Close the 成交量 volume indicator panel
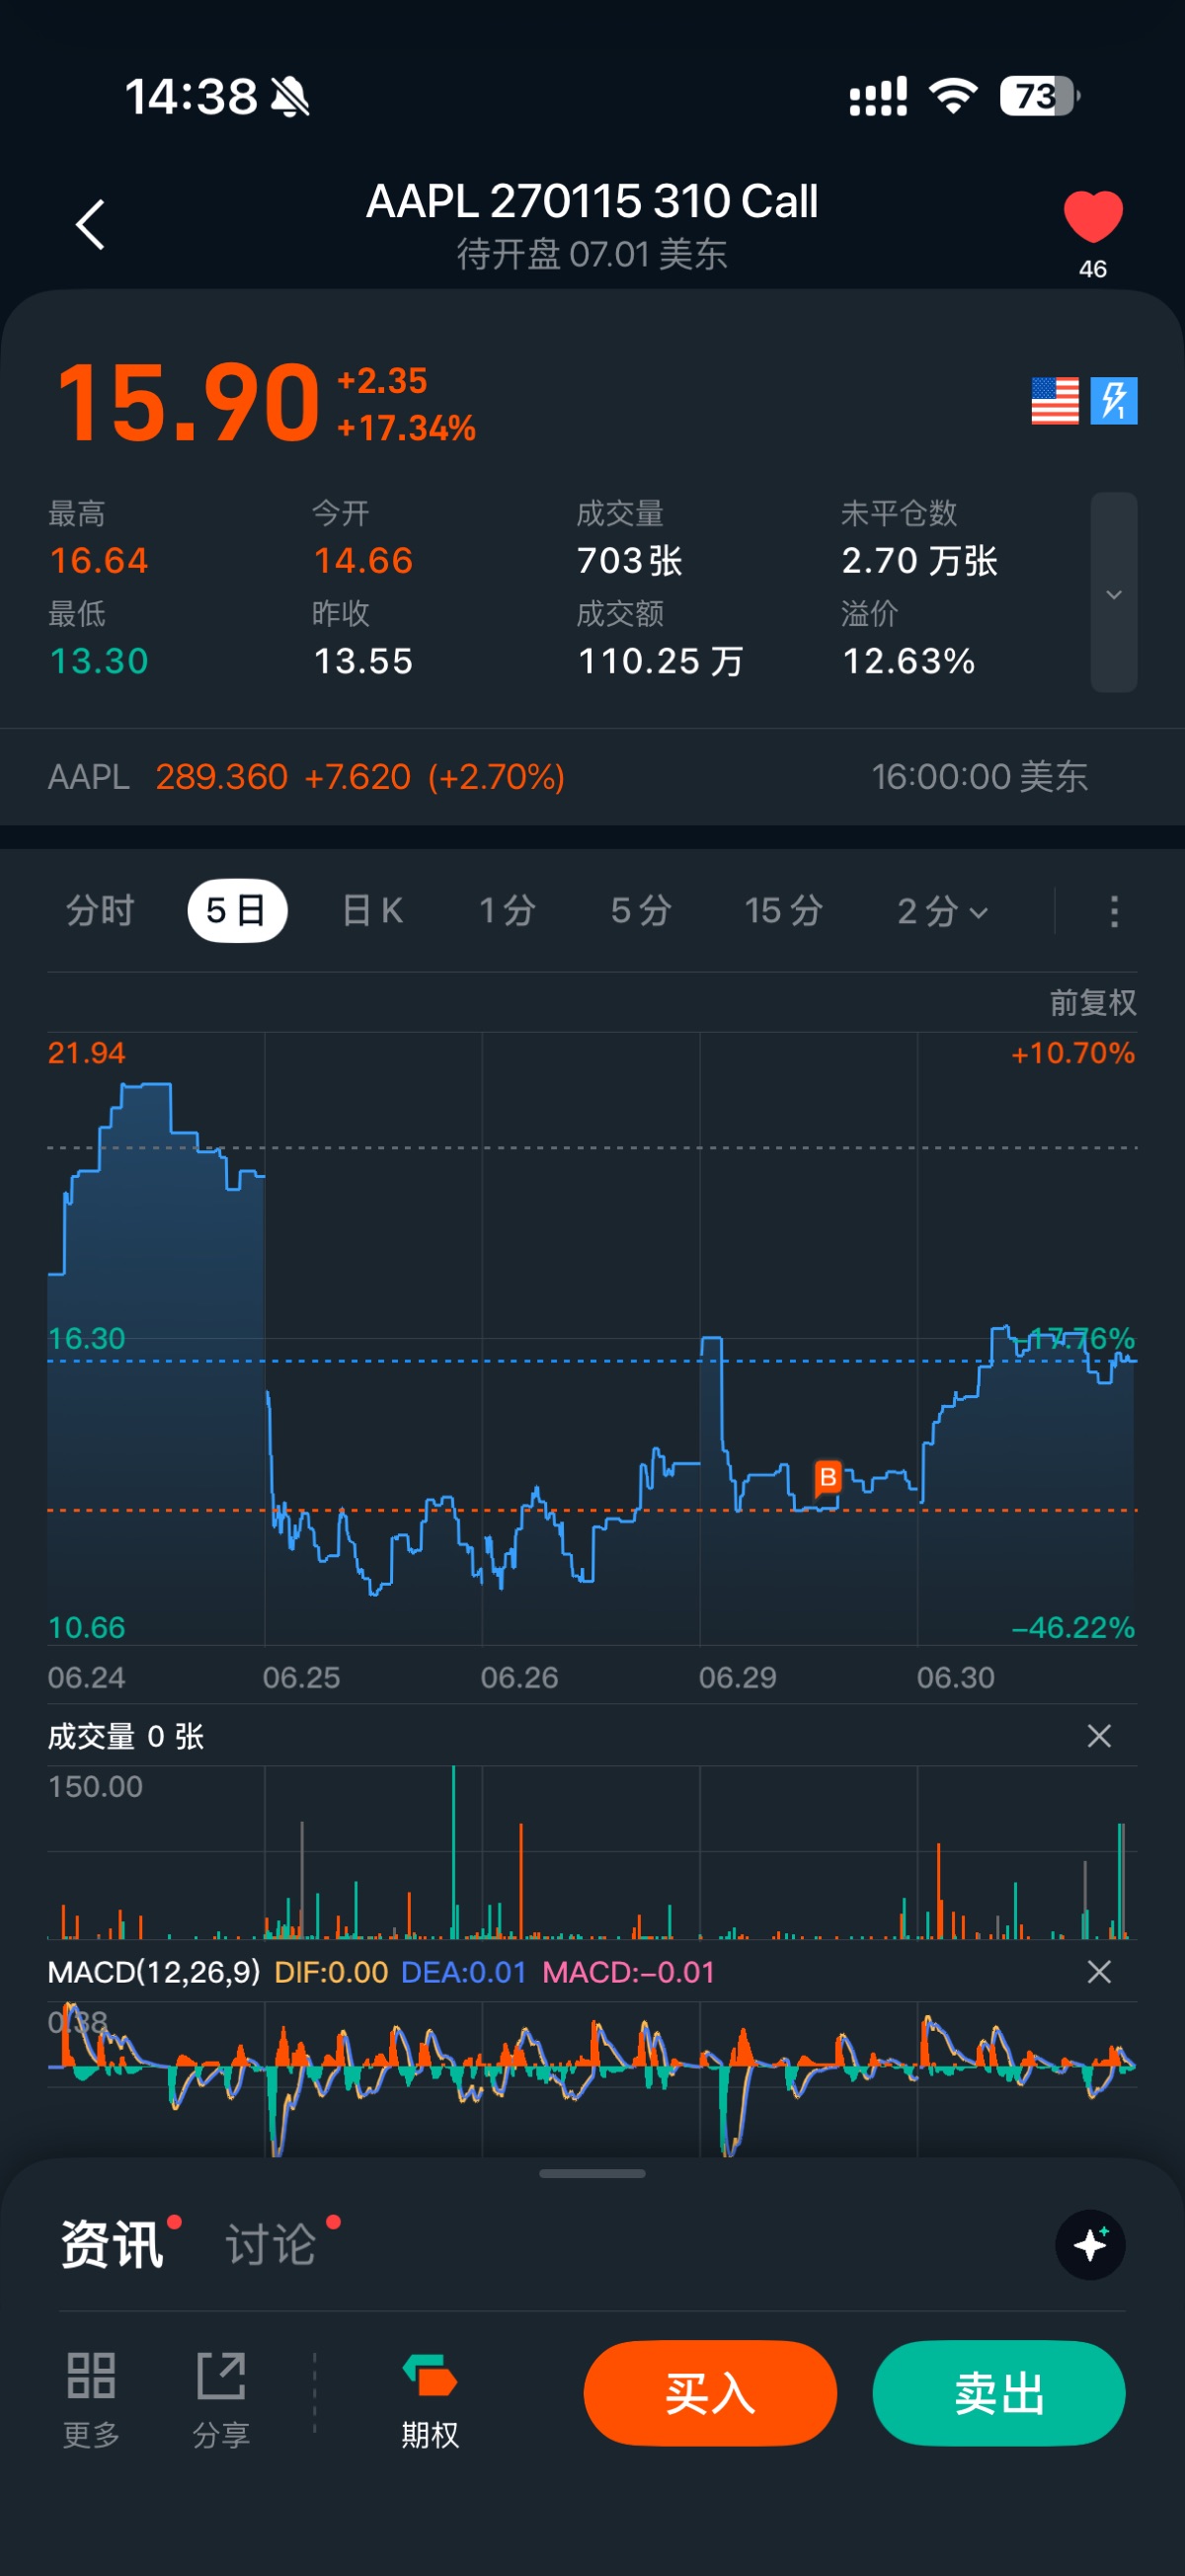The image size is (1185, 2576). click(x=1099, y=1736)
